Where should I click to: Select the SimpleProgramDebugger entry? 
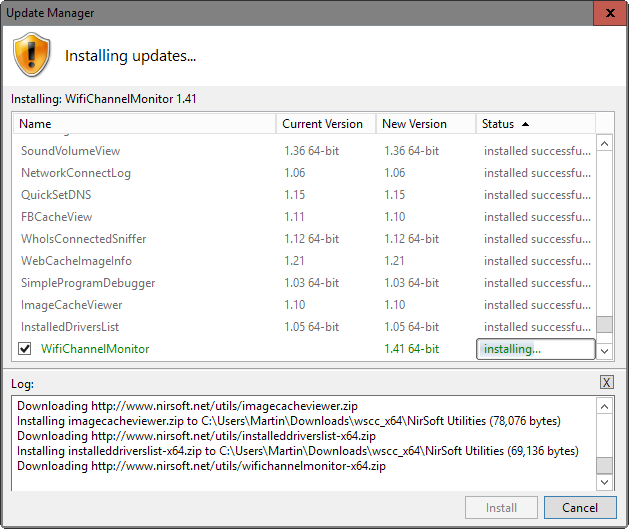pos(305,283)
